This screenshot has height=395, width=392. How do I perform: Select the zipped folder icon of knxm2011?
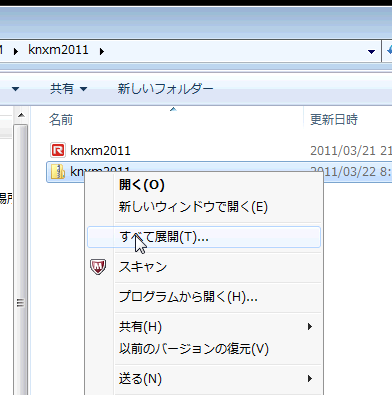58,172
